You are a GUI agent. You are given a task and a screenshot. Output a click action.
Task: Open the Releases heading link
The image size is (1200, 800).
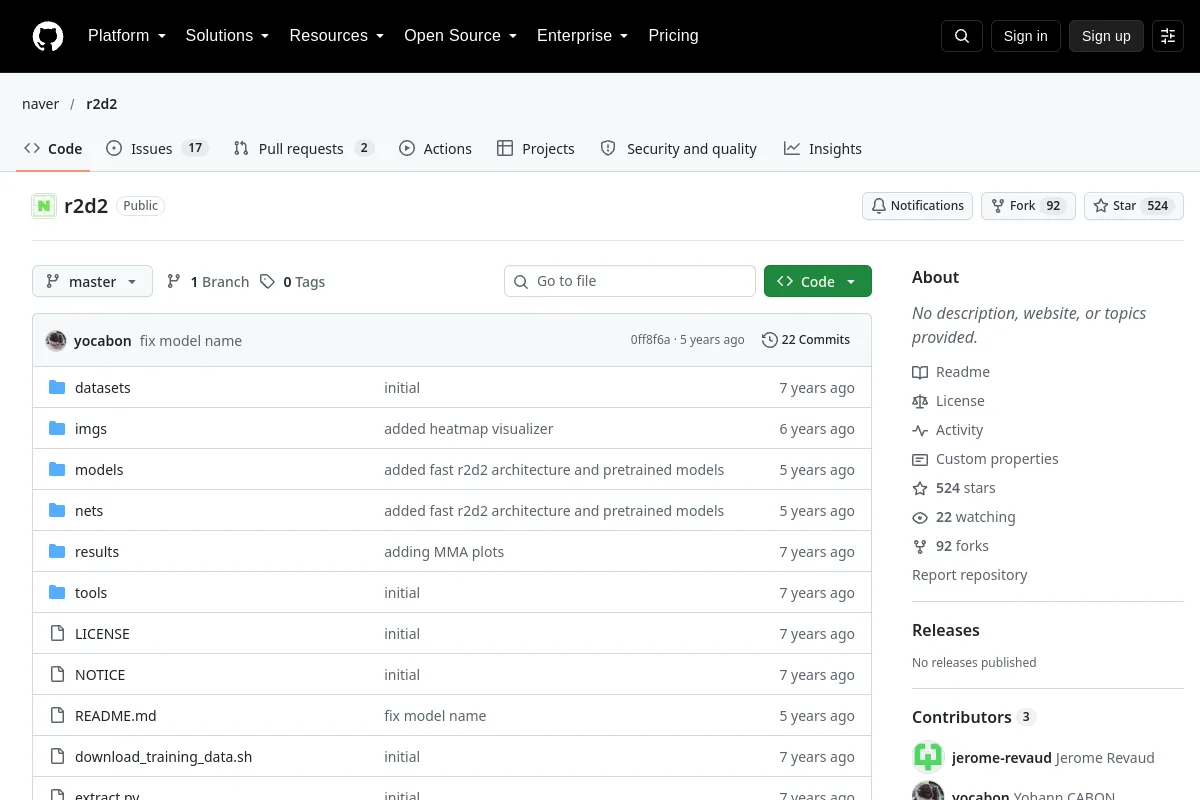click(946, 630)
